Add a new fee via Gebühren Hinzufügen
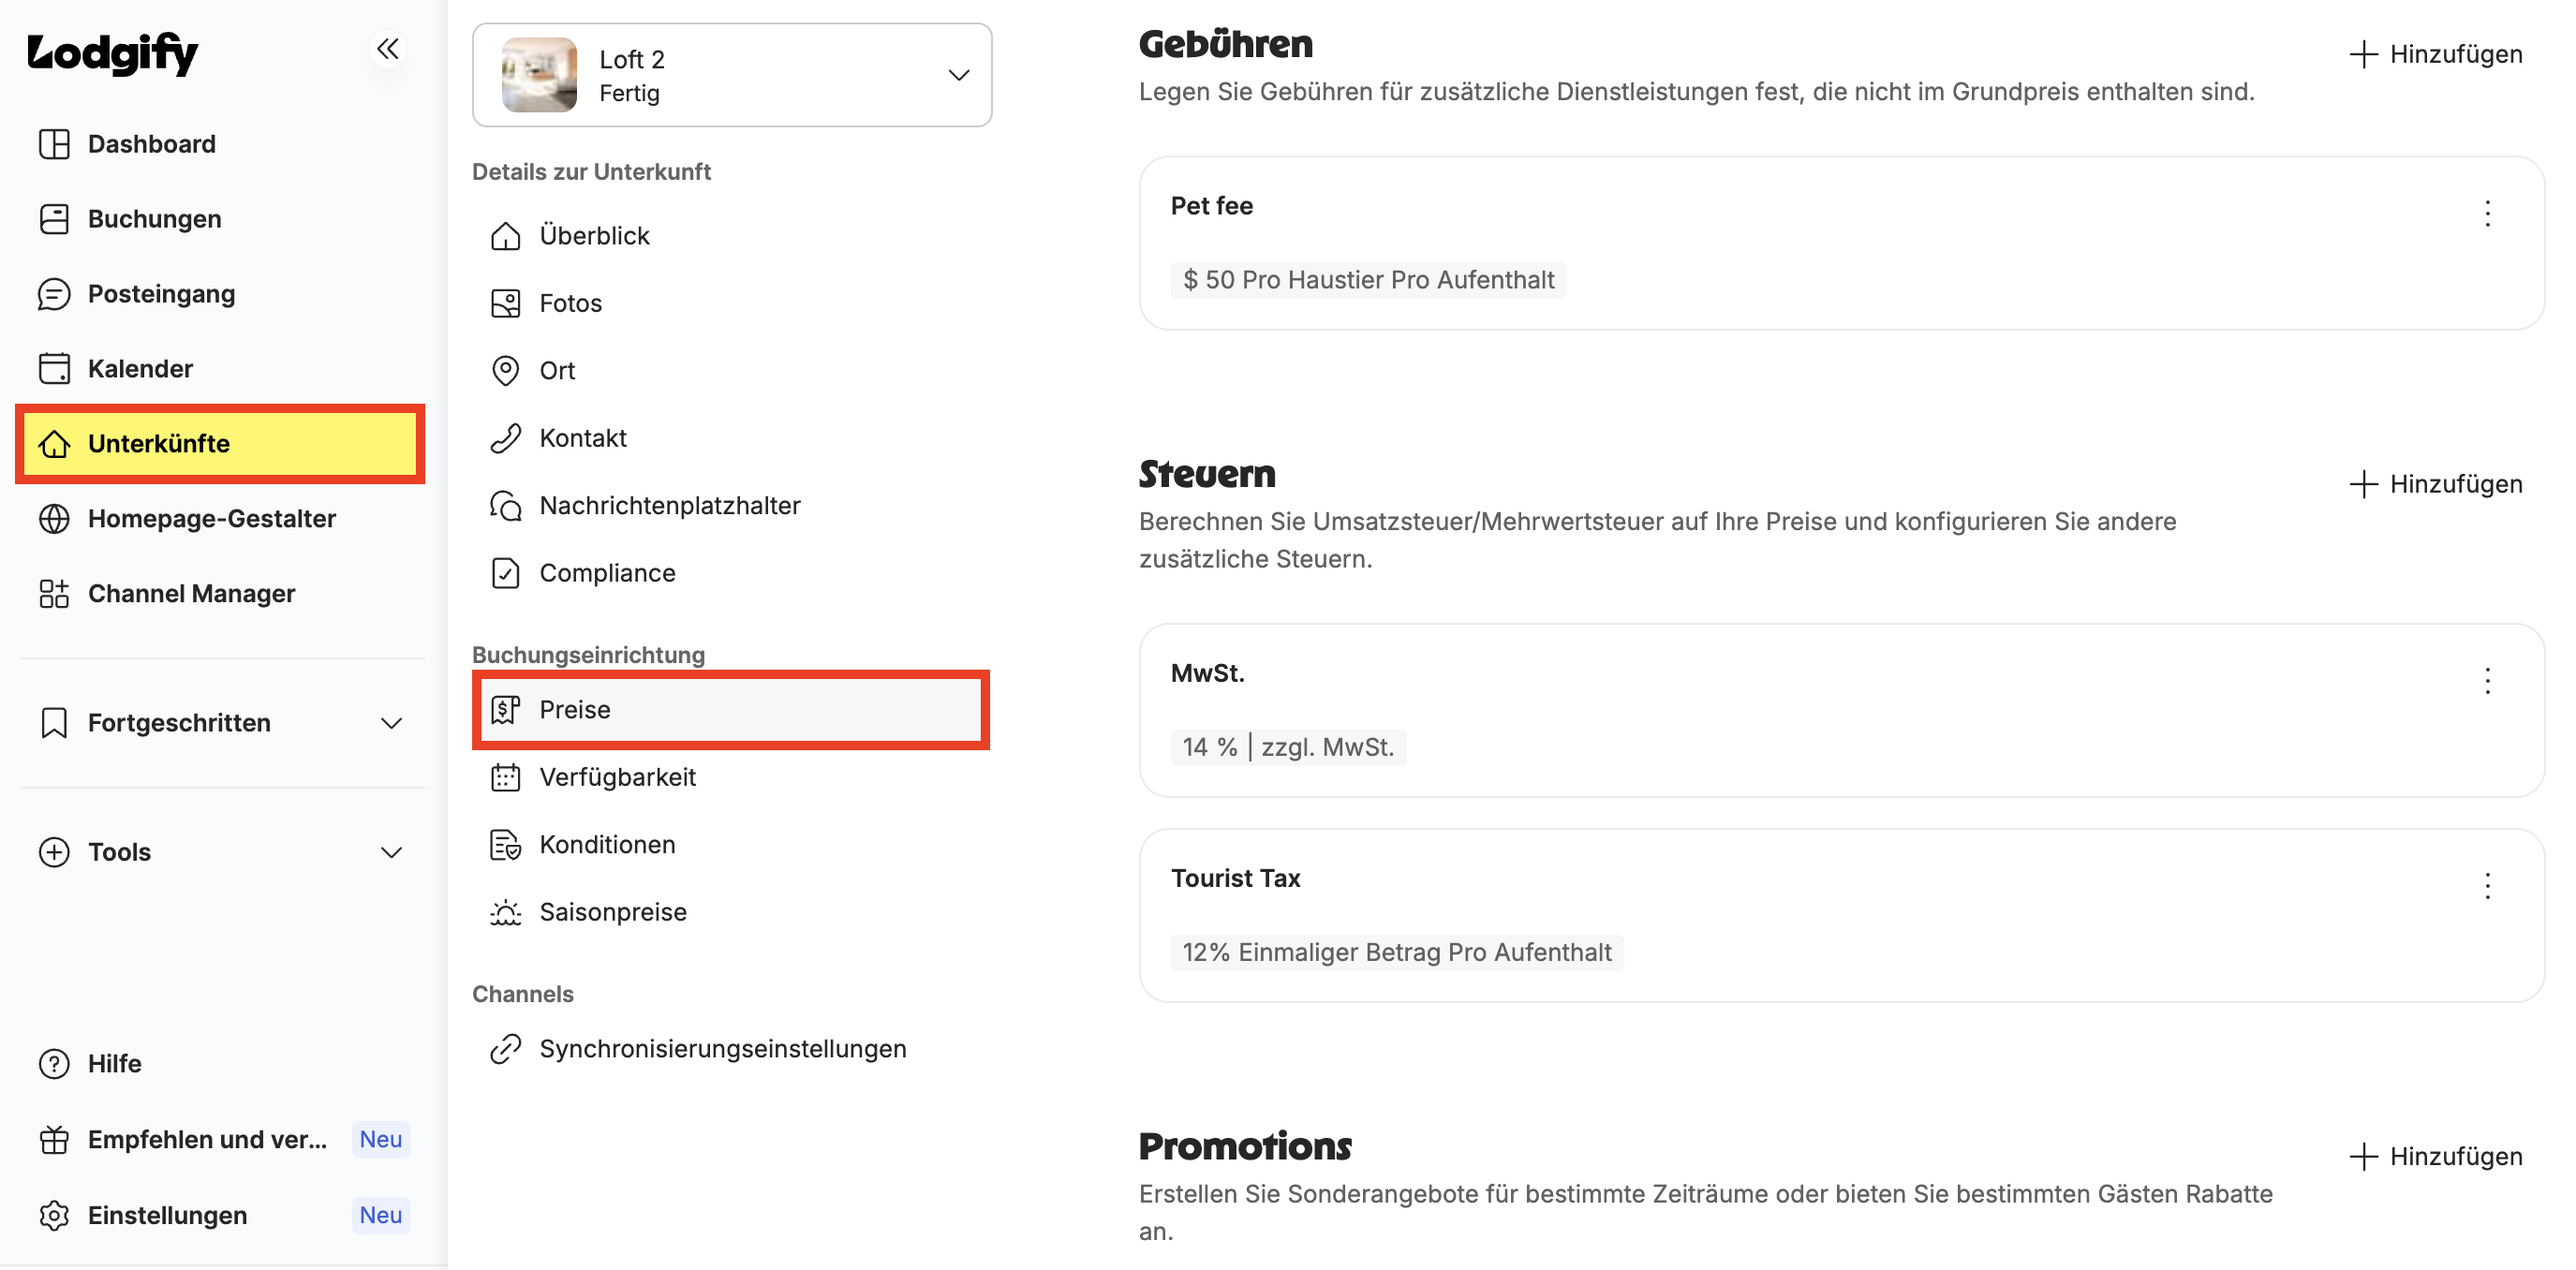The width and height of the screenshot is (2576, 1270). (2436, 54)
